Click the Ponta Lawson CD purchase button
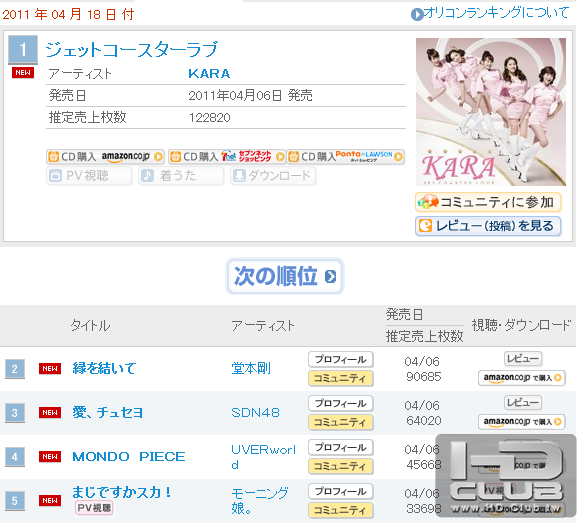This screenshot has height=523, width=582. point(346,157)
